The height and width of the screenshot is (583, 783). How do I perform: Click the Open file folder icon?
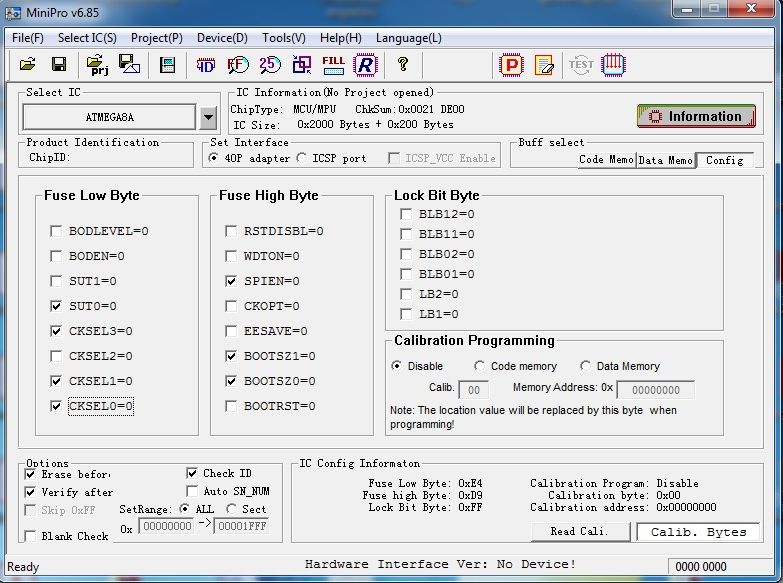pyautogui.click(x=28, y=64)
